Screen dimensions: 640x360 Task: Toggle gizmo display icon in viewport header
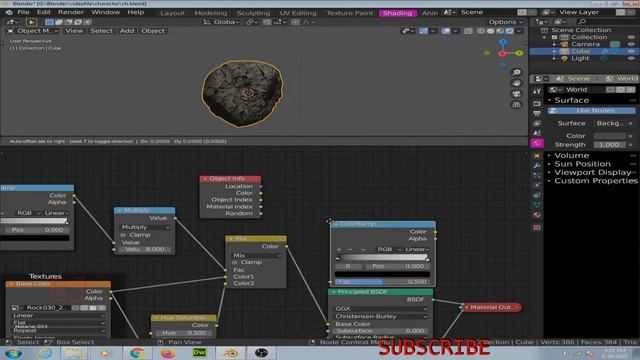coord(423,31)
